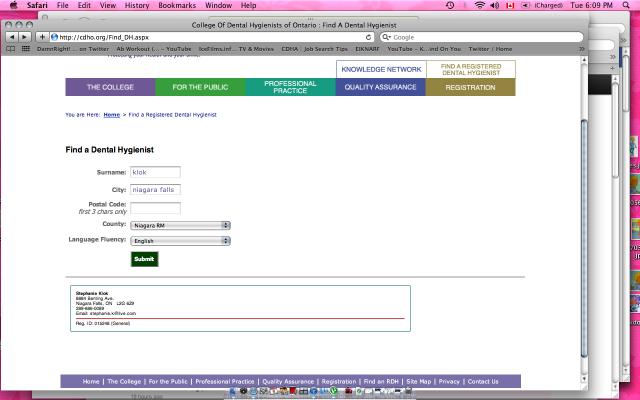640x400 pixels.
Task: Click the page's vertical scrollbar thumb
Action: (584, 239)
